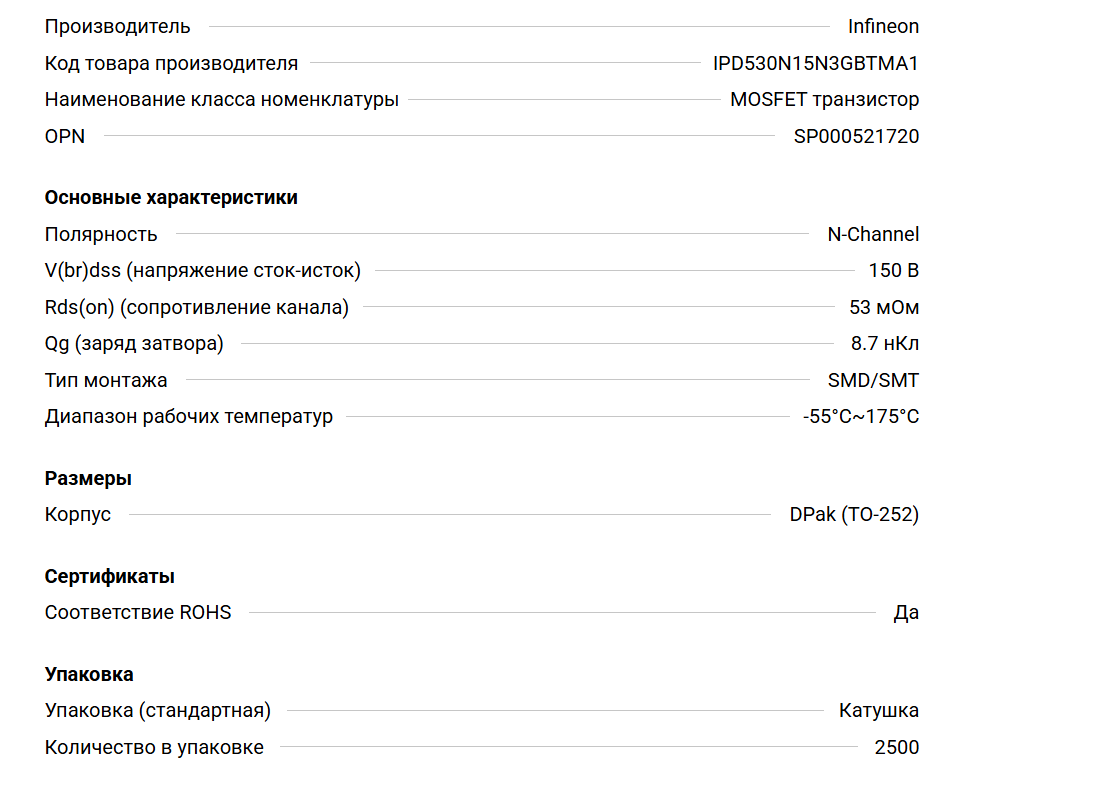Click the Основные характеристики section heading
1106x795 pixels.
coord(171,198)
